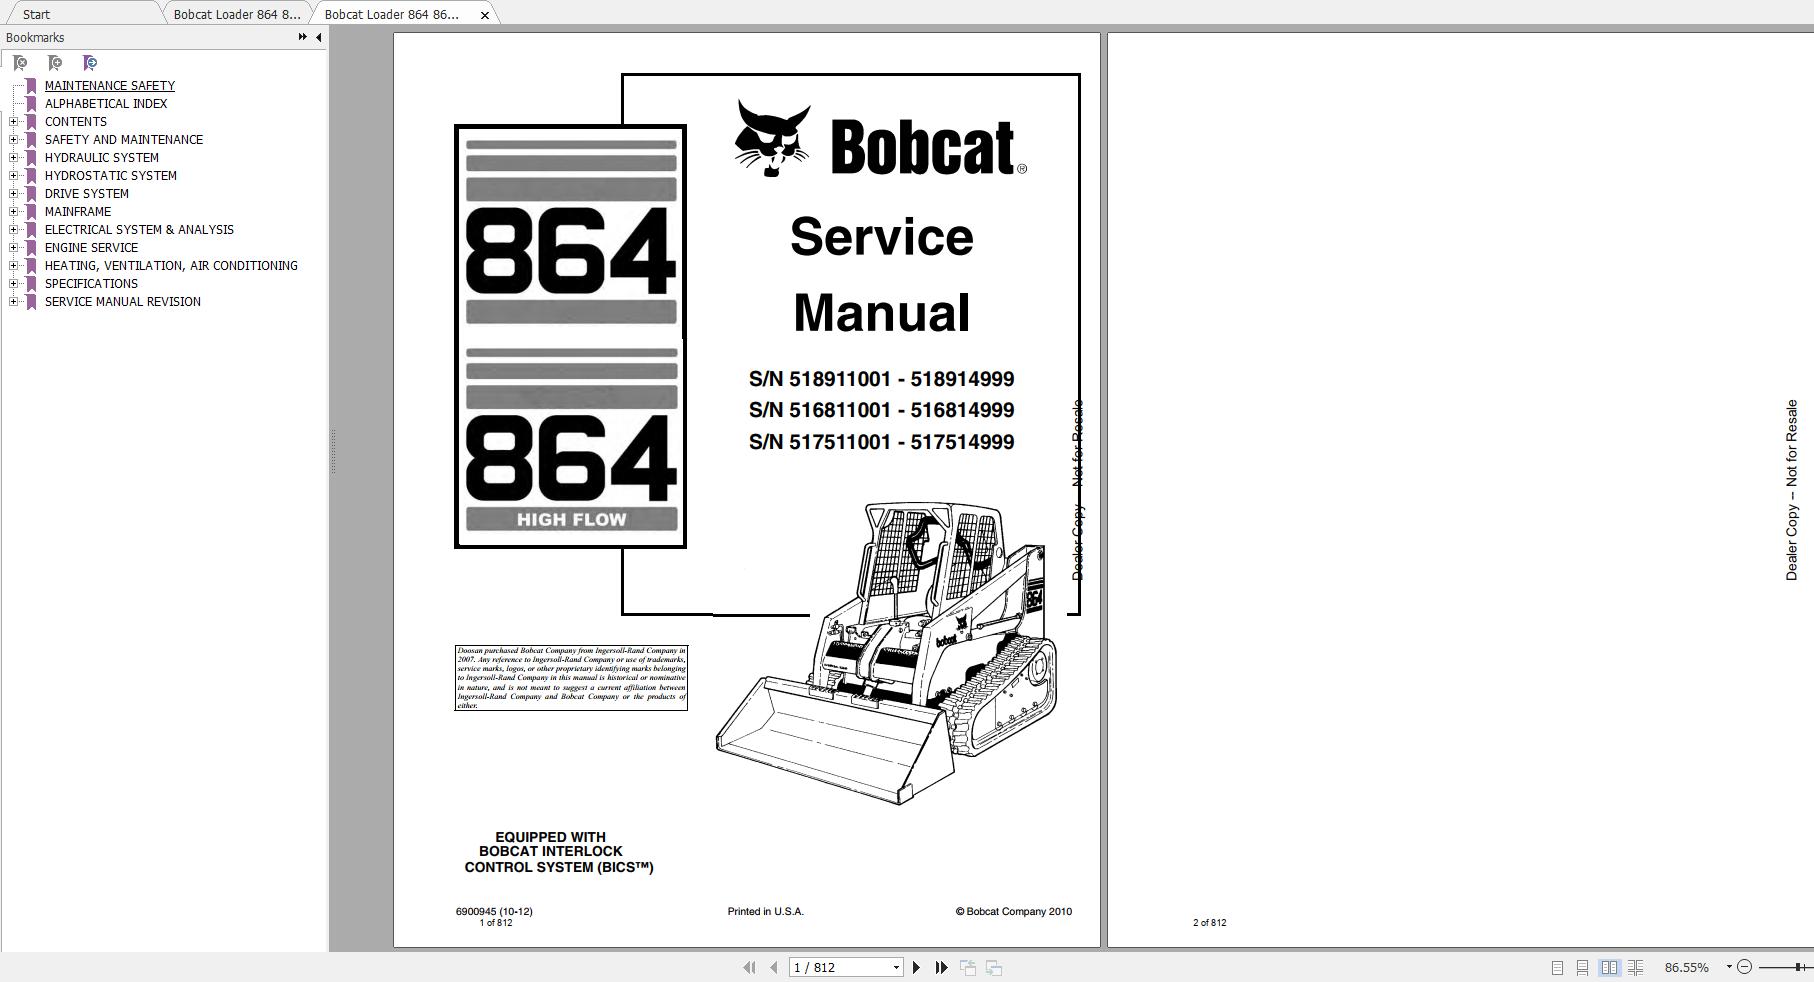The image size is (1814, 982).
Task: Click the expand current bookmark icon
Action: point(90,62)
